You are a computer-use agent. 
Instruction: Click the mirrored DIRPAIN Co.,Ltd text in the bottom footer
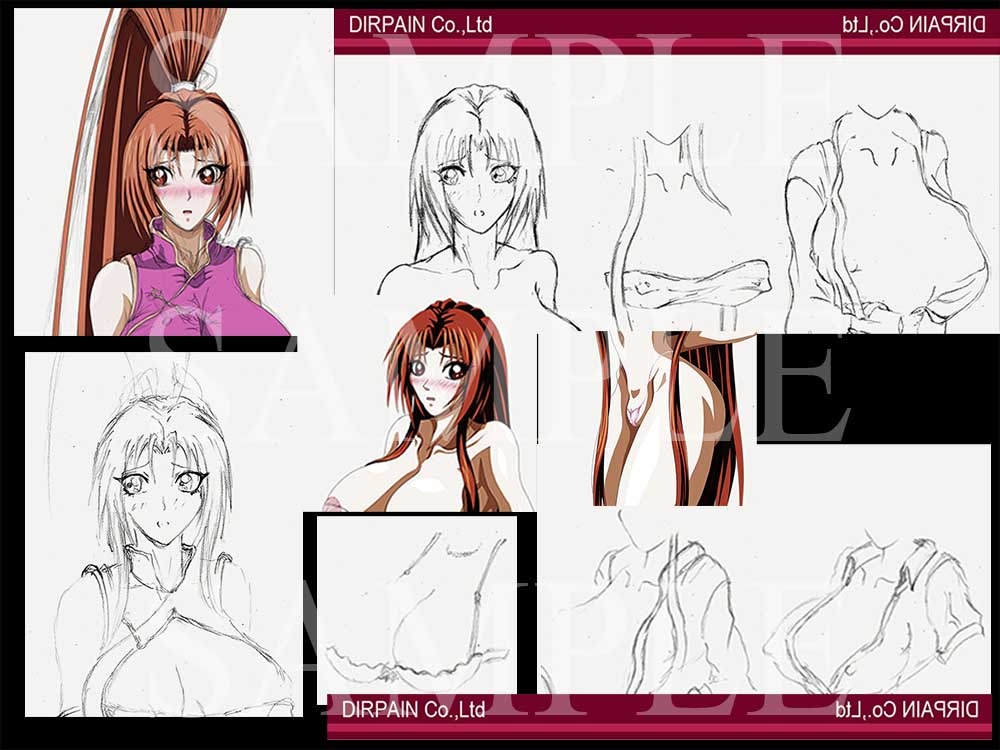tap(907, 710)
